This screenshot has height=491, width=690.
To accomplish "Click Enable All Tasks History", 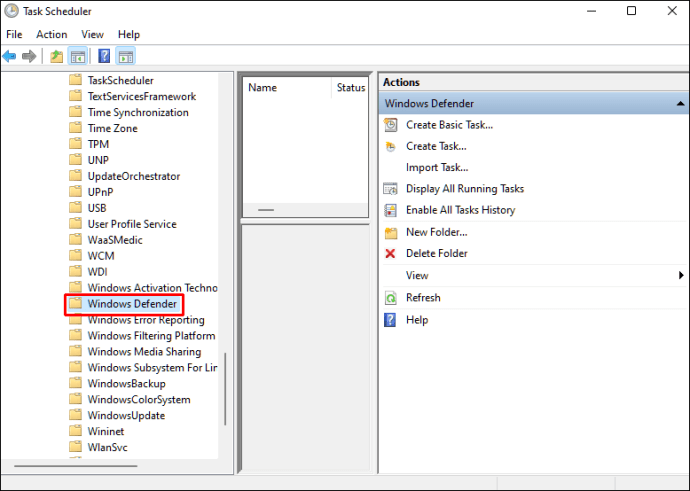I will [460, 210].
